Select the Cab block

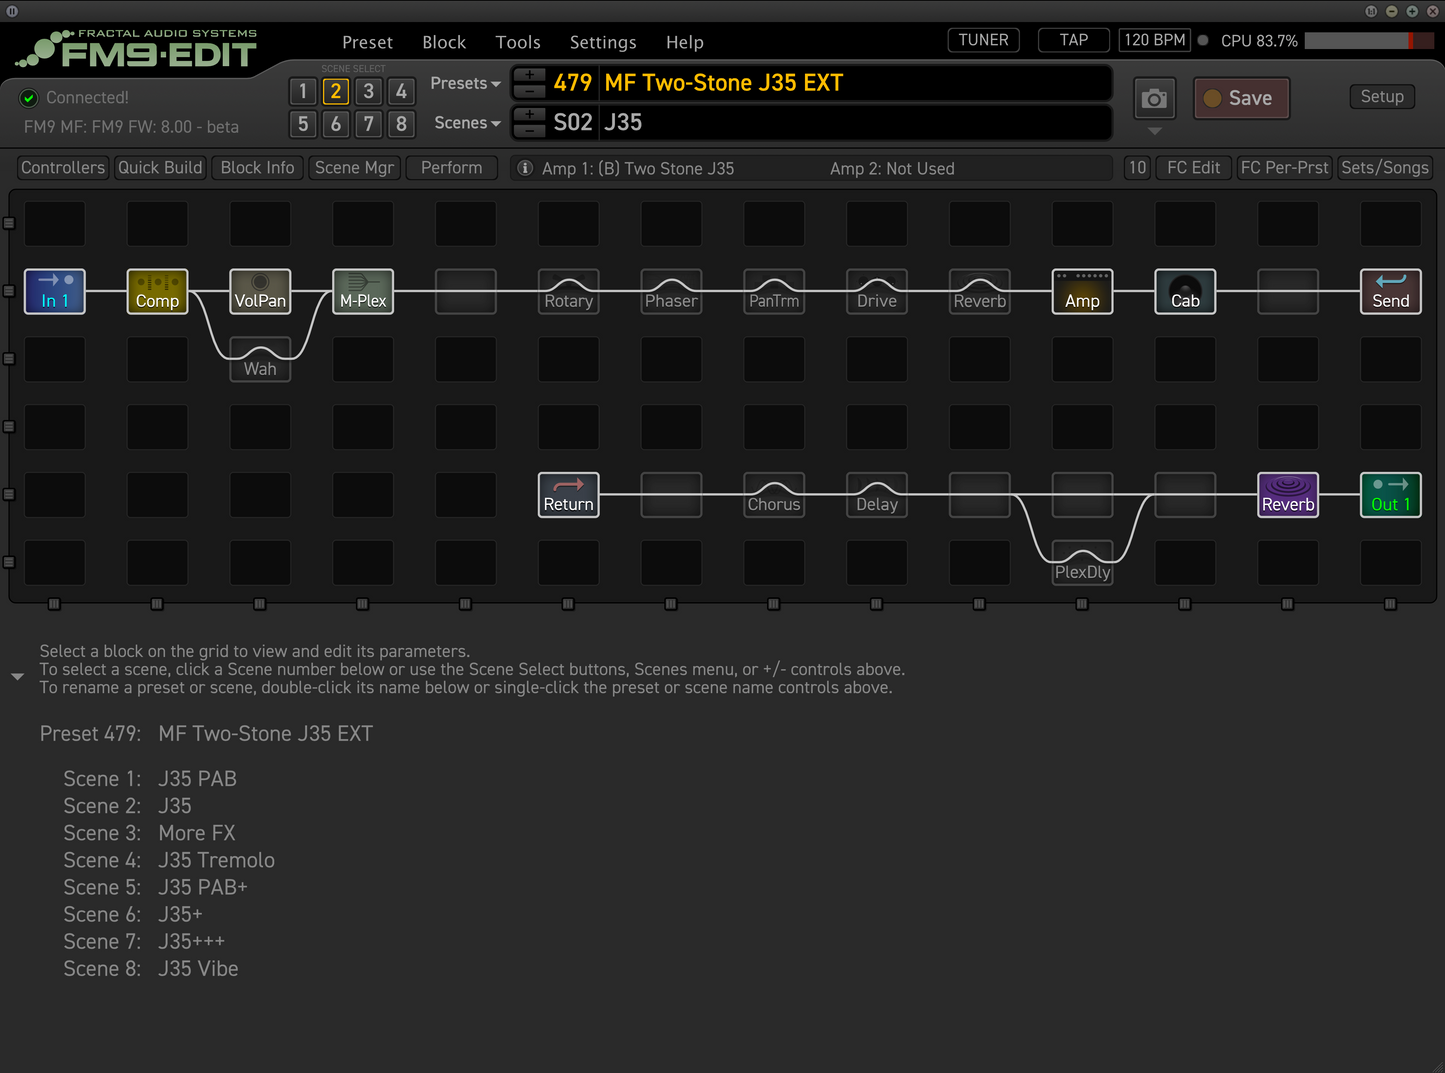click(x=1185, y=291)
